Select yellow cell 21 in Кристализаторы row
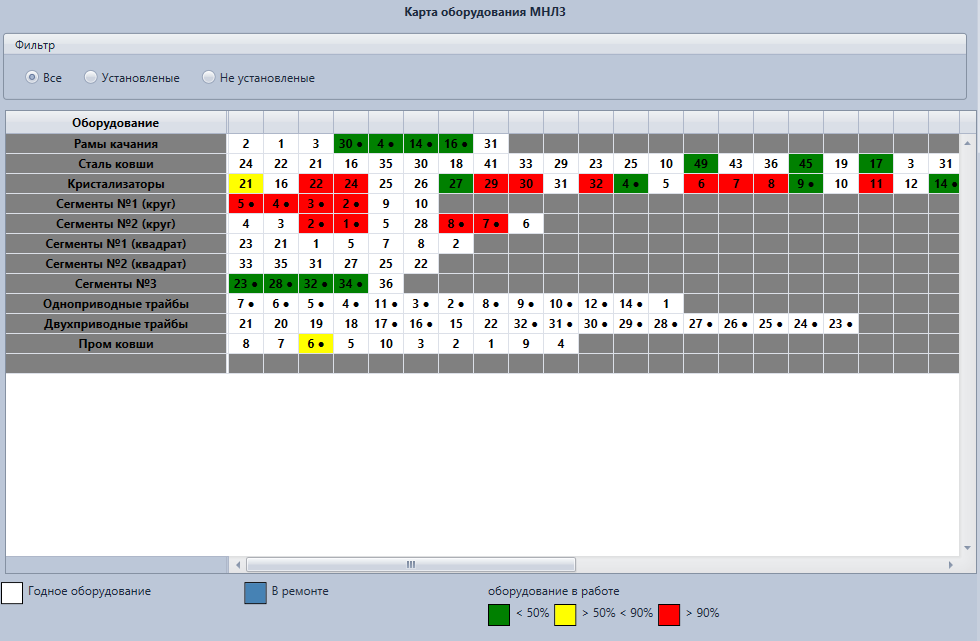The height and width of the screenshot is (641, 980). (245, 184)
